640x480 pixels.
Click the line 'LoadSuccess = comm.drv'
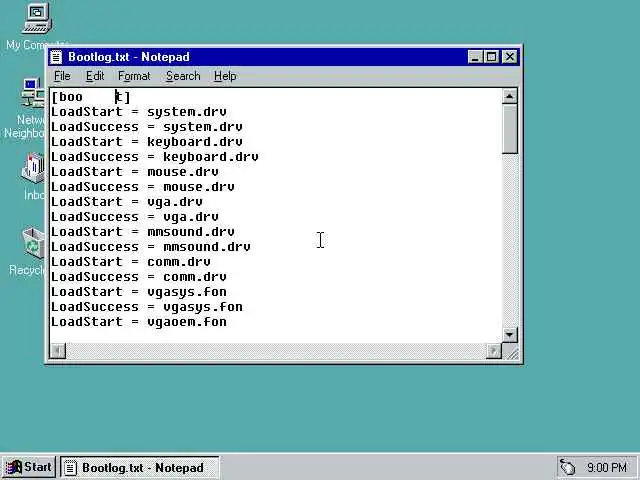point(139,277)
